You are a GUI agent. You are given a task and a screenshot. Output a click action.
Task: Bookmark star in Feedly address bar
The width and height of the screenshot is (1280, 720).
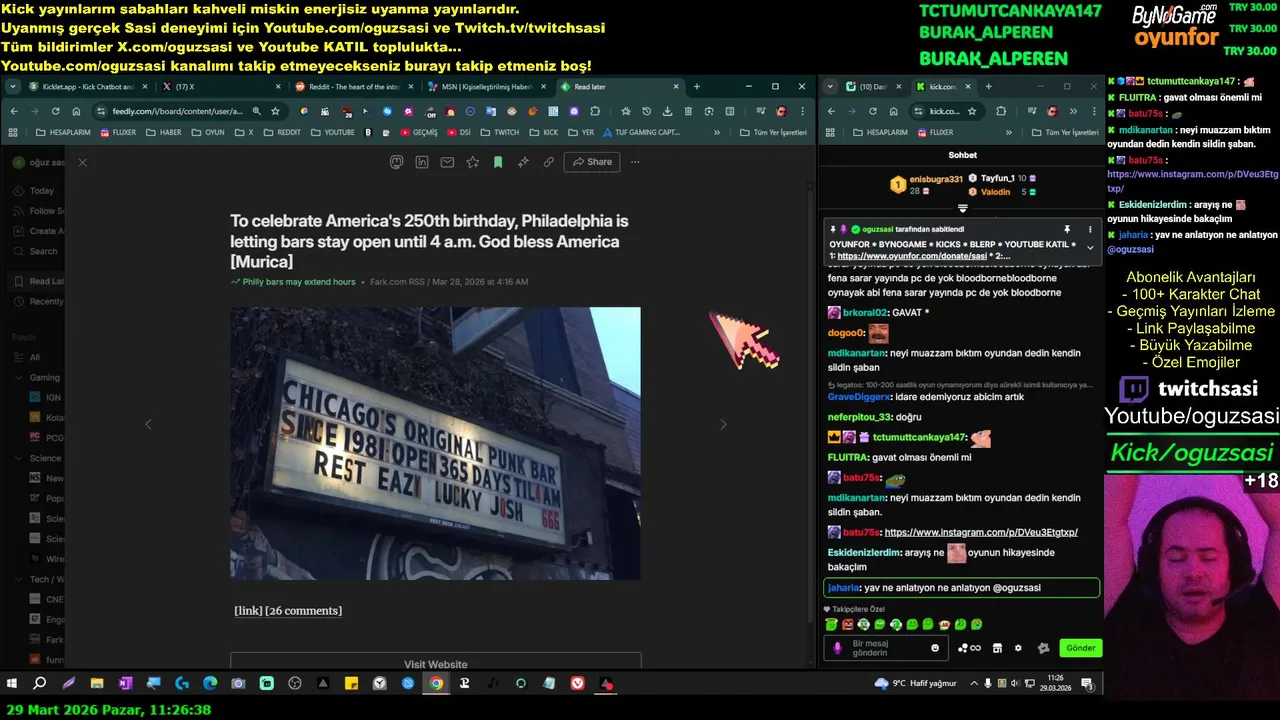coord(275,111)
